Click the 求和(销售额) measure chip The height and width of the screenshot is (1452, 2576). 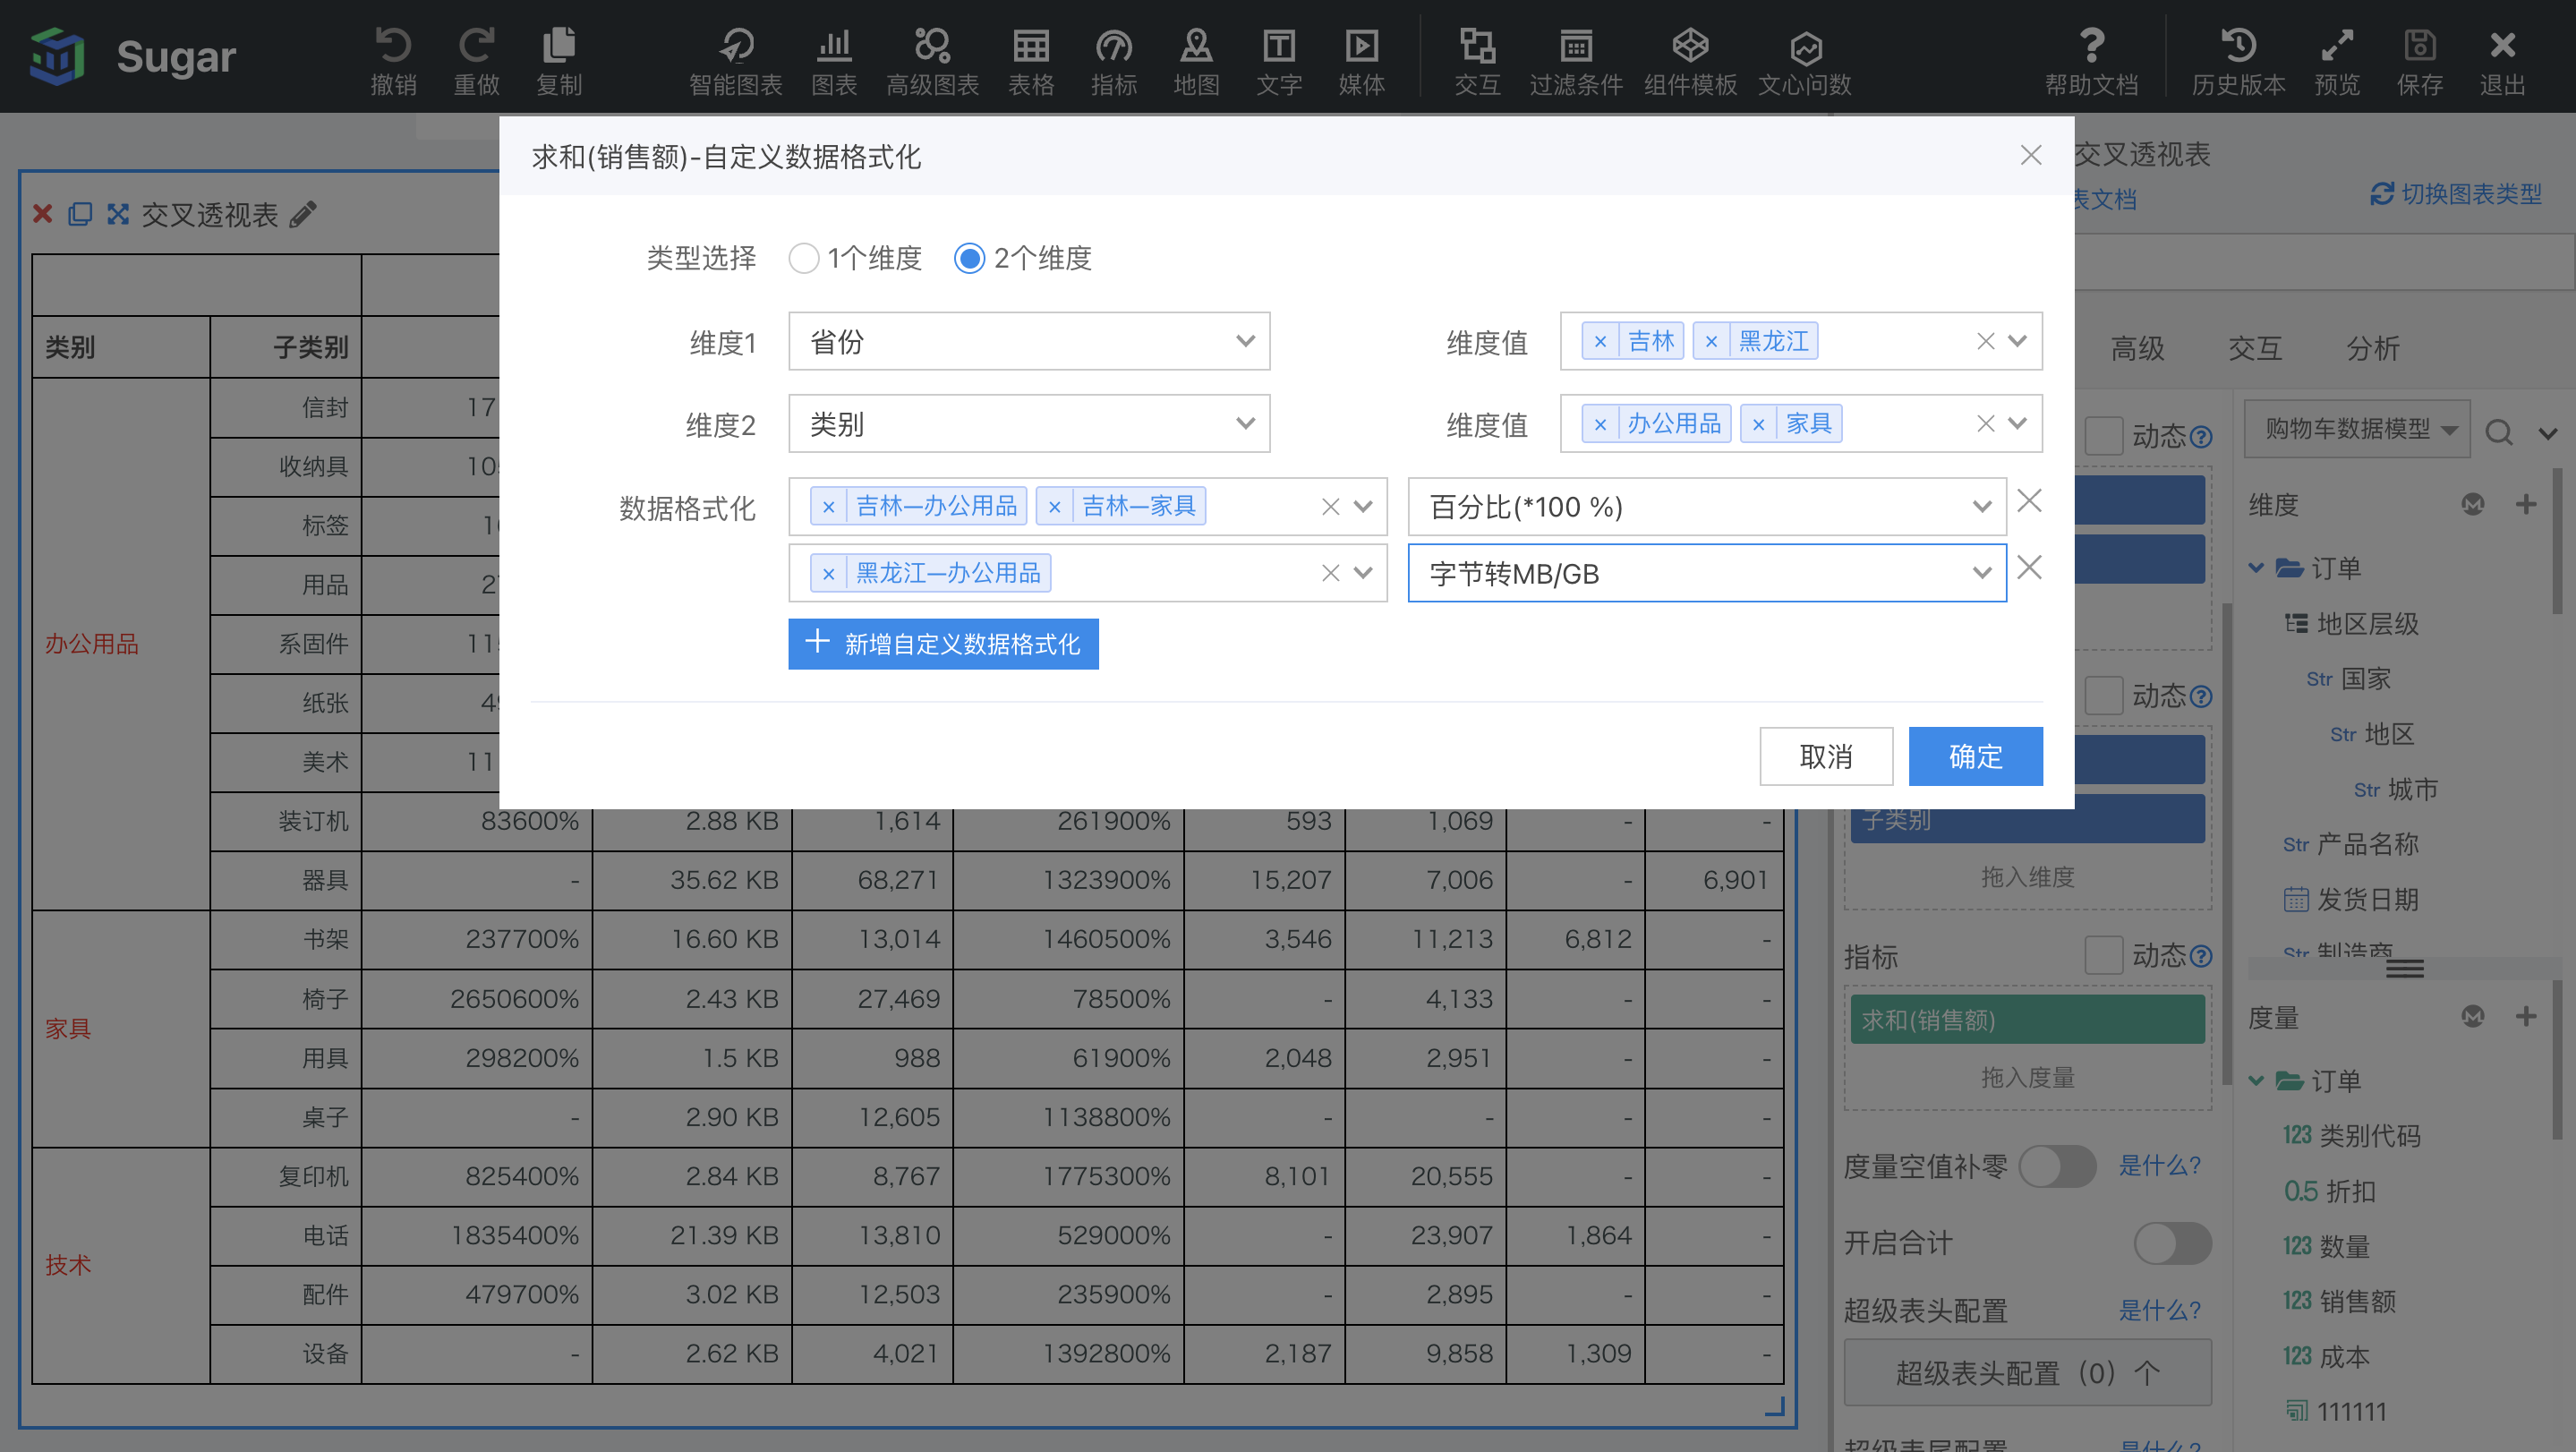point(2027,1020)
